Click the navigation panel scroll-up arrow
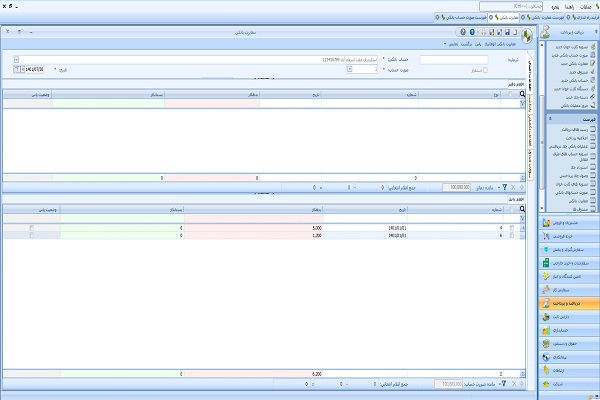The width and height of the screenshot is (600, 400). coord(542,45)
